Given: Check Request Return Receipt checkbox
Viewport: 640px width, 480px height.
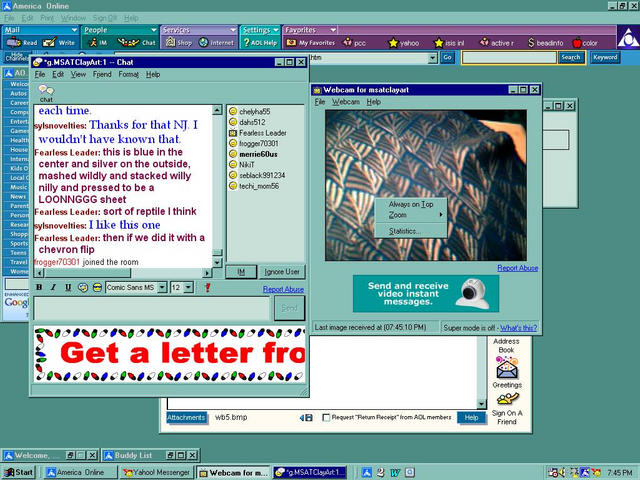Looking at the screenshot, I should (326, 418).
